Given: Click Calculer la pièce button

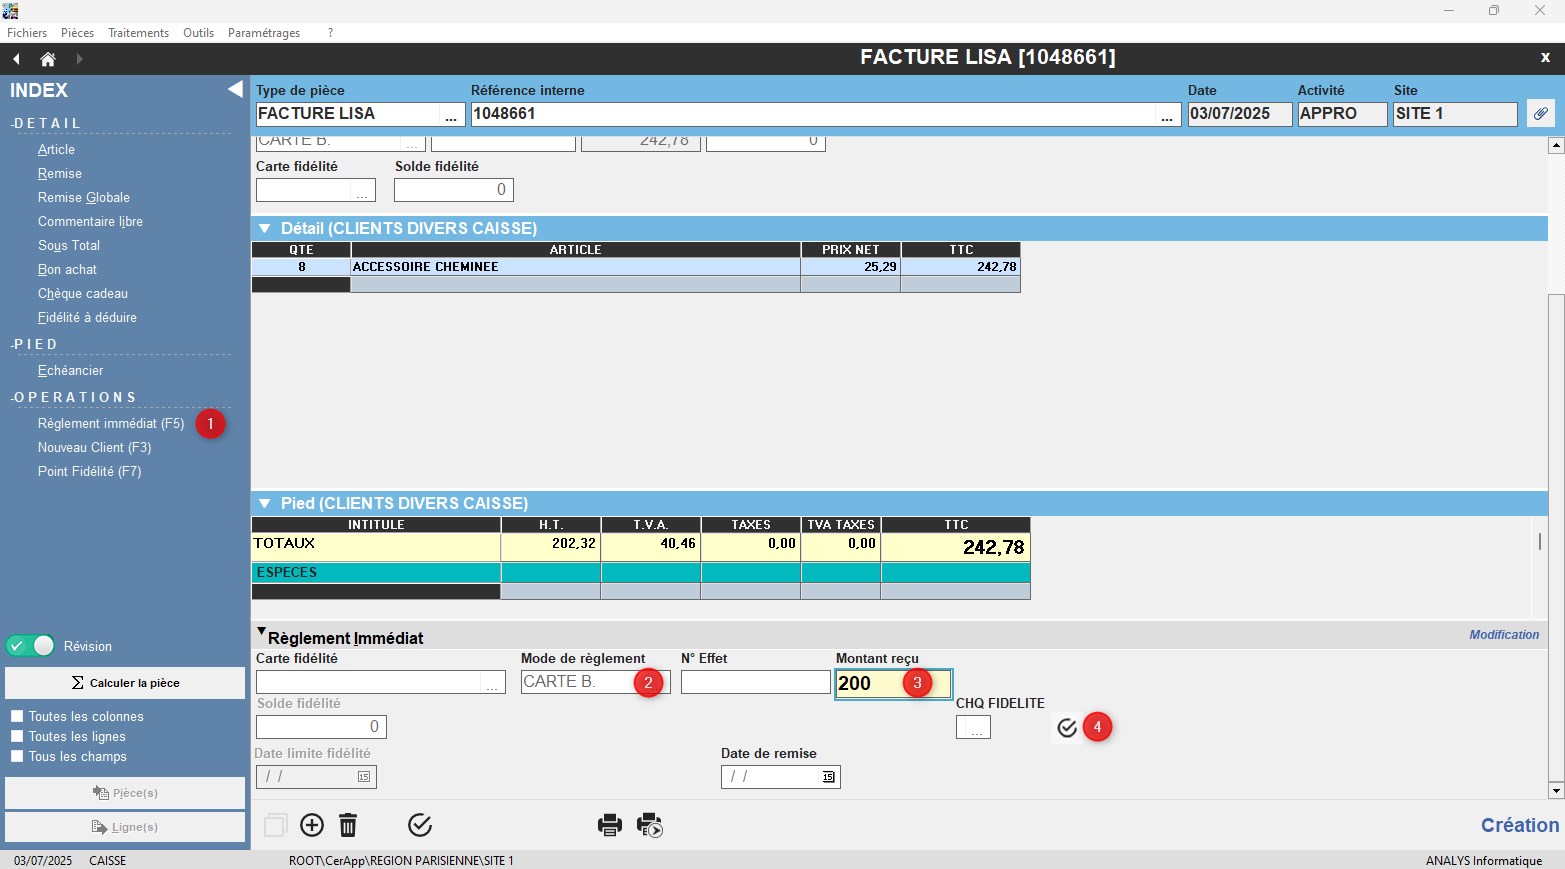Looking at the screenshot, I should 125,683.
